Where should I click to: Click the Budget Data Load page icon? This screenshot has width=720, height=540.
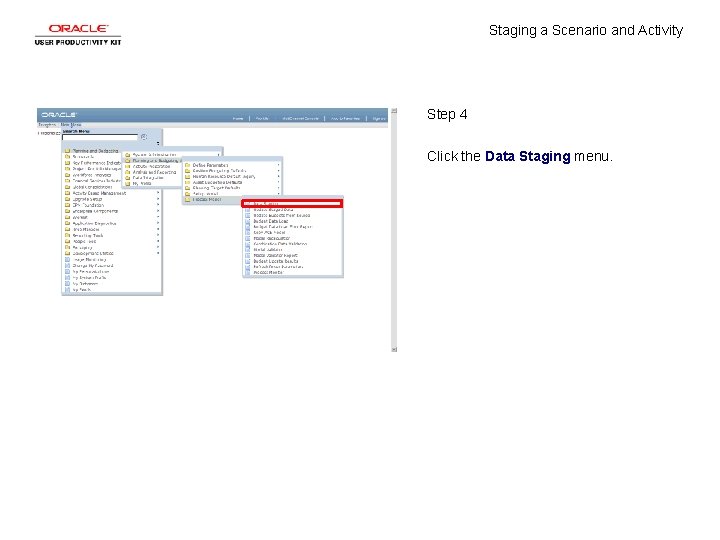(248, 221)
